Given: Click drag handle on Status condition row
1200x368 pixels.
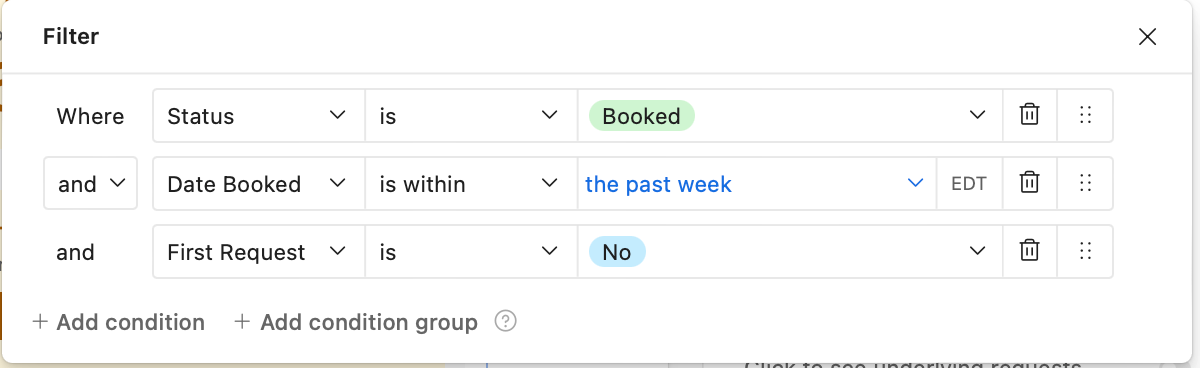Looking at the screenshot, I should click(1085, 116).
